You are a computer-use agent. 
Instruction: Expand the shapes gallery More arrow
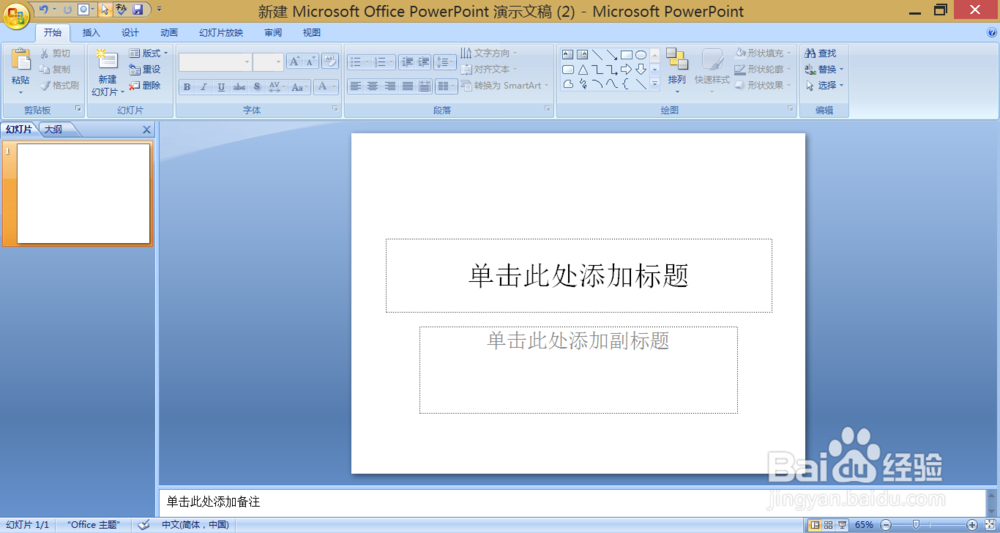pyautogui.click(x=654, y=84)
